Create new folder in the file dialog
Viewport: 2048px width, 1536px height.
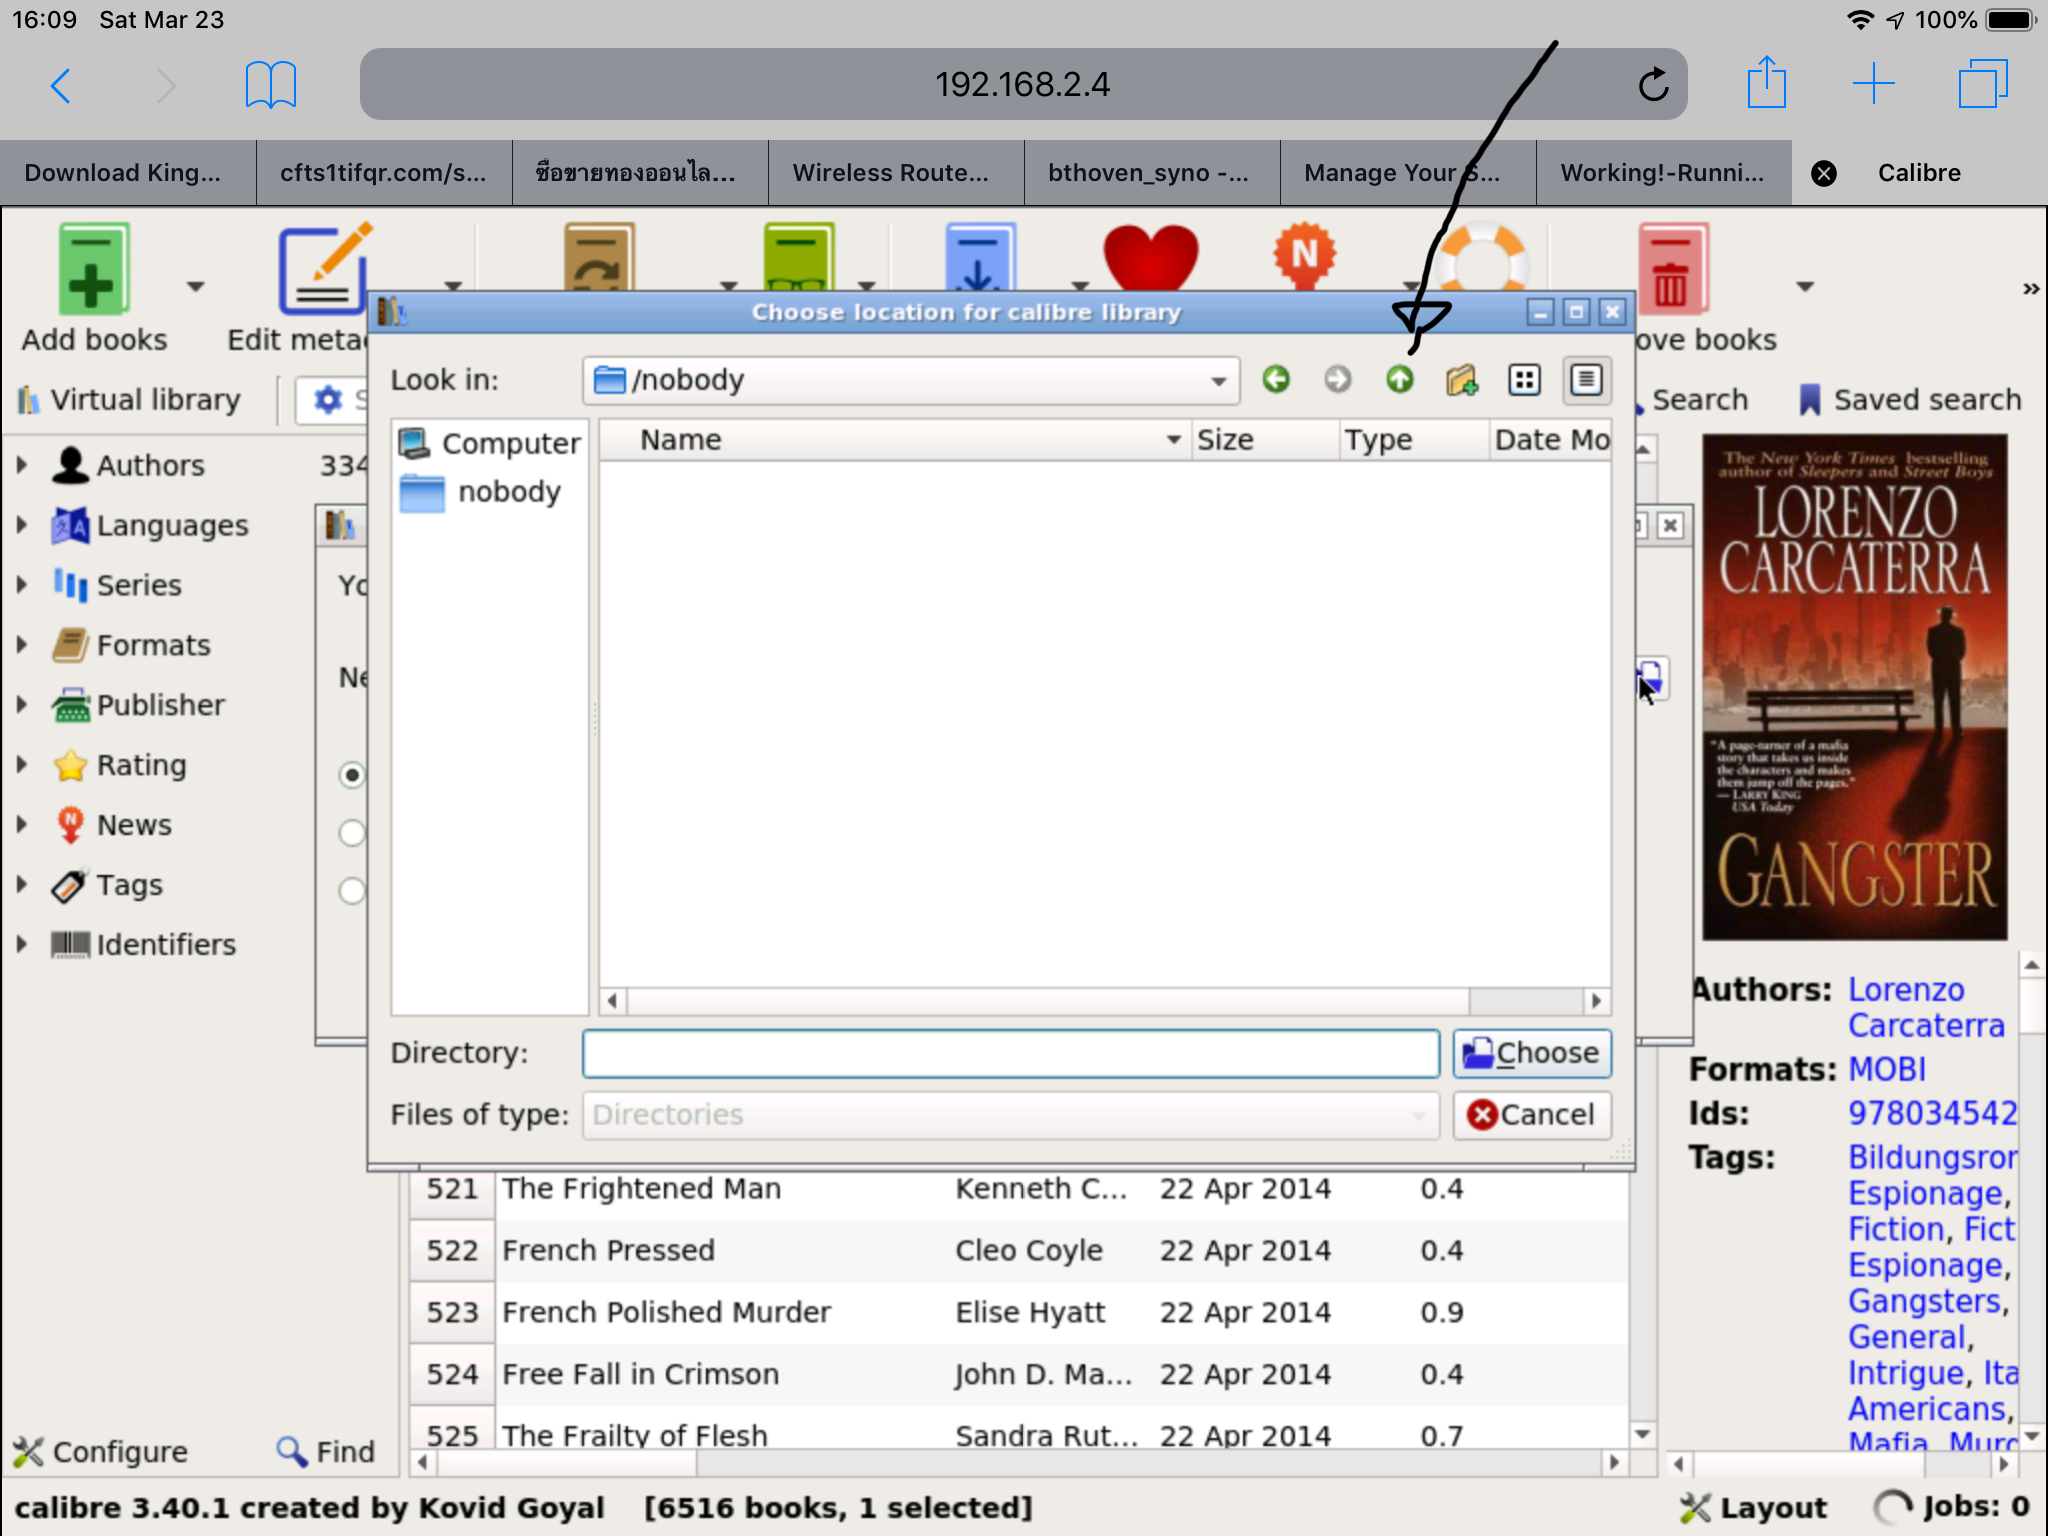click(x=1461, y=380)
